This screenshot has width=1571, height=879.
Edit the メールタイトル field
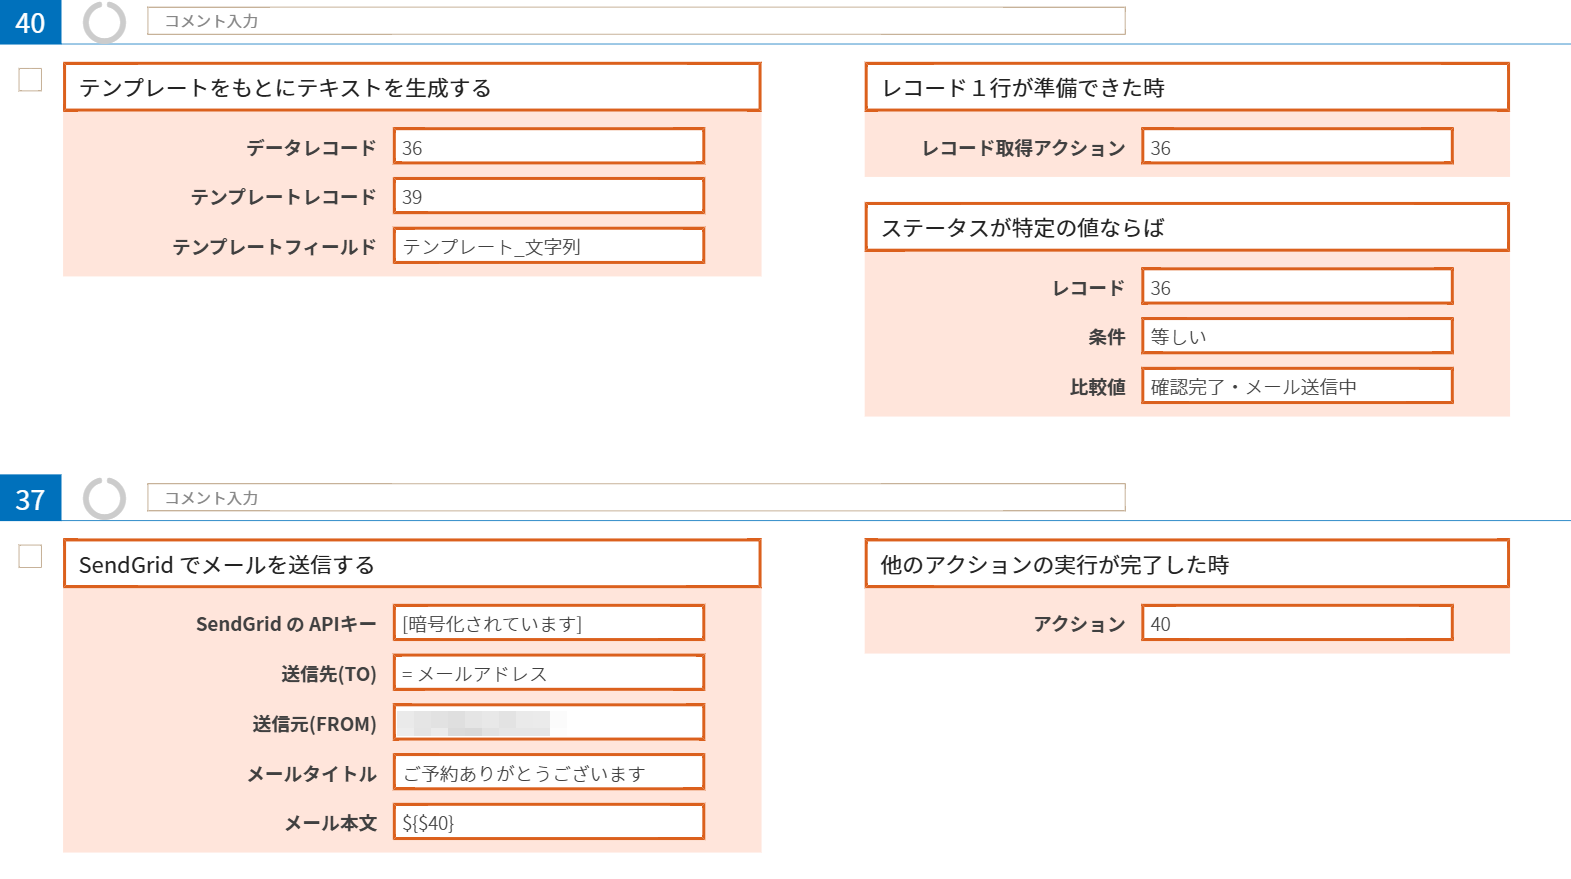[549, 772]
